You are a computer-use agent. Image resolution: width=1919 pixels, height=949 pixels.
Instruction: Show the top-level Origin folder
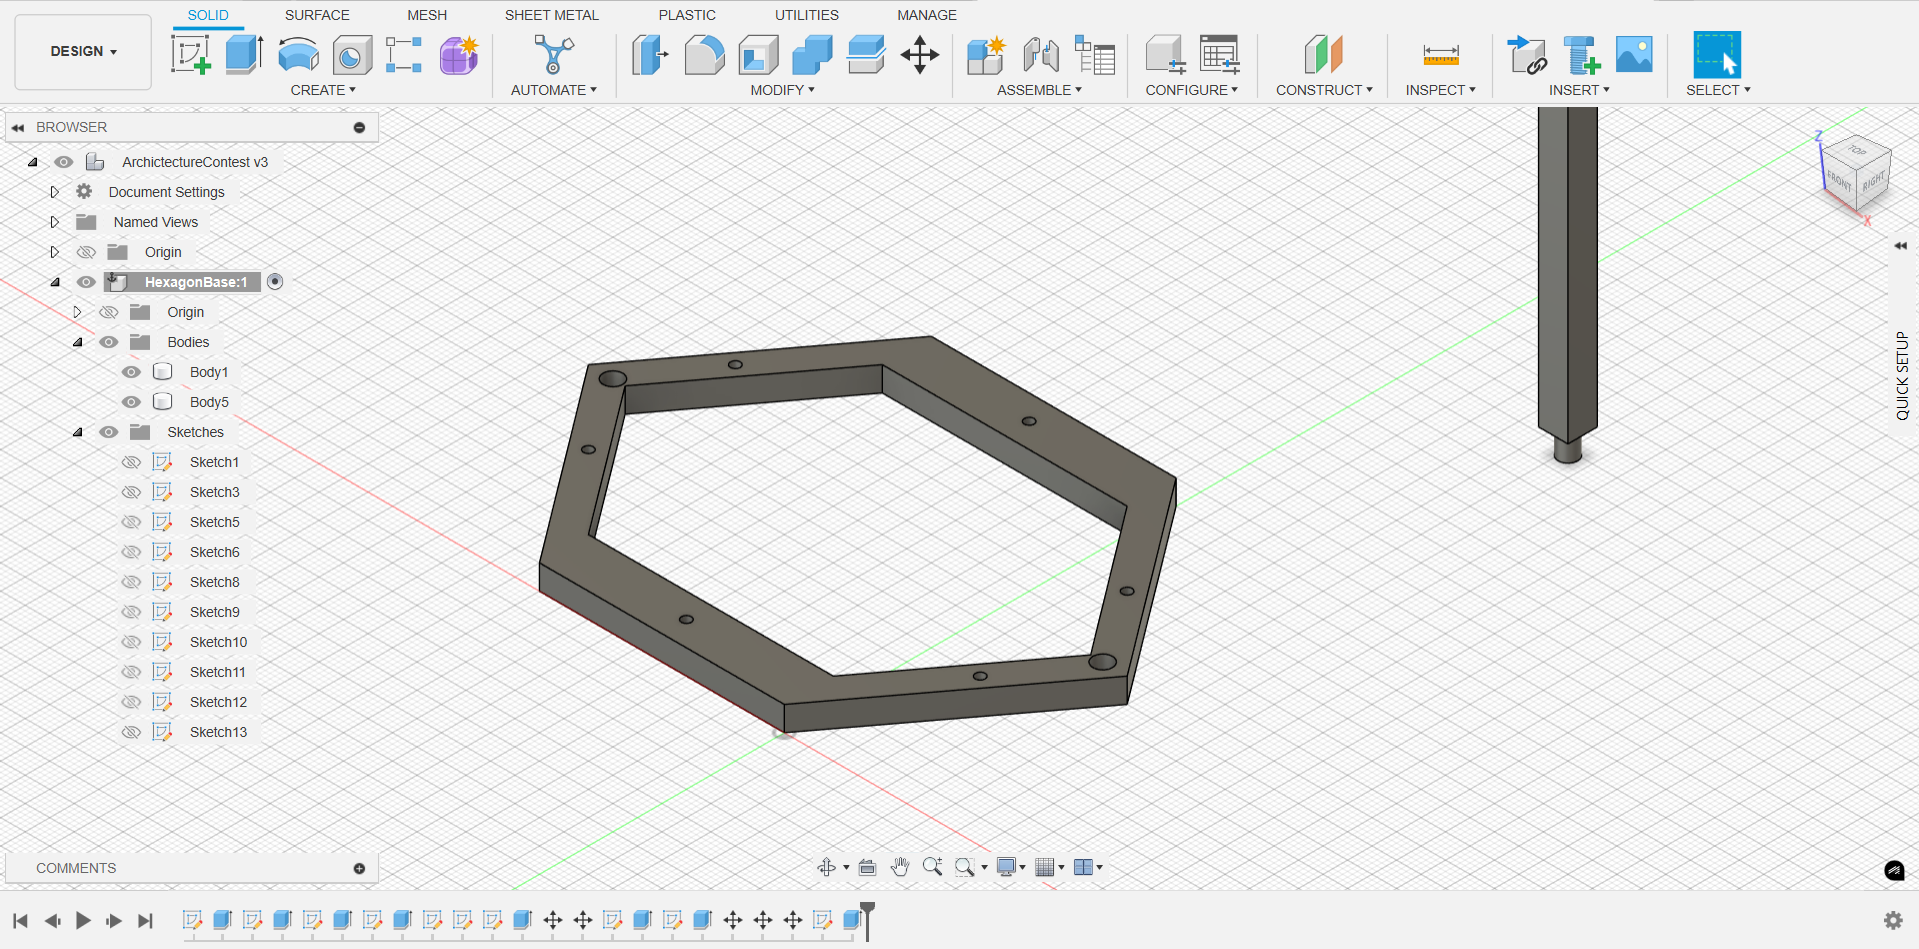tap(87, 252)
